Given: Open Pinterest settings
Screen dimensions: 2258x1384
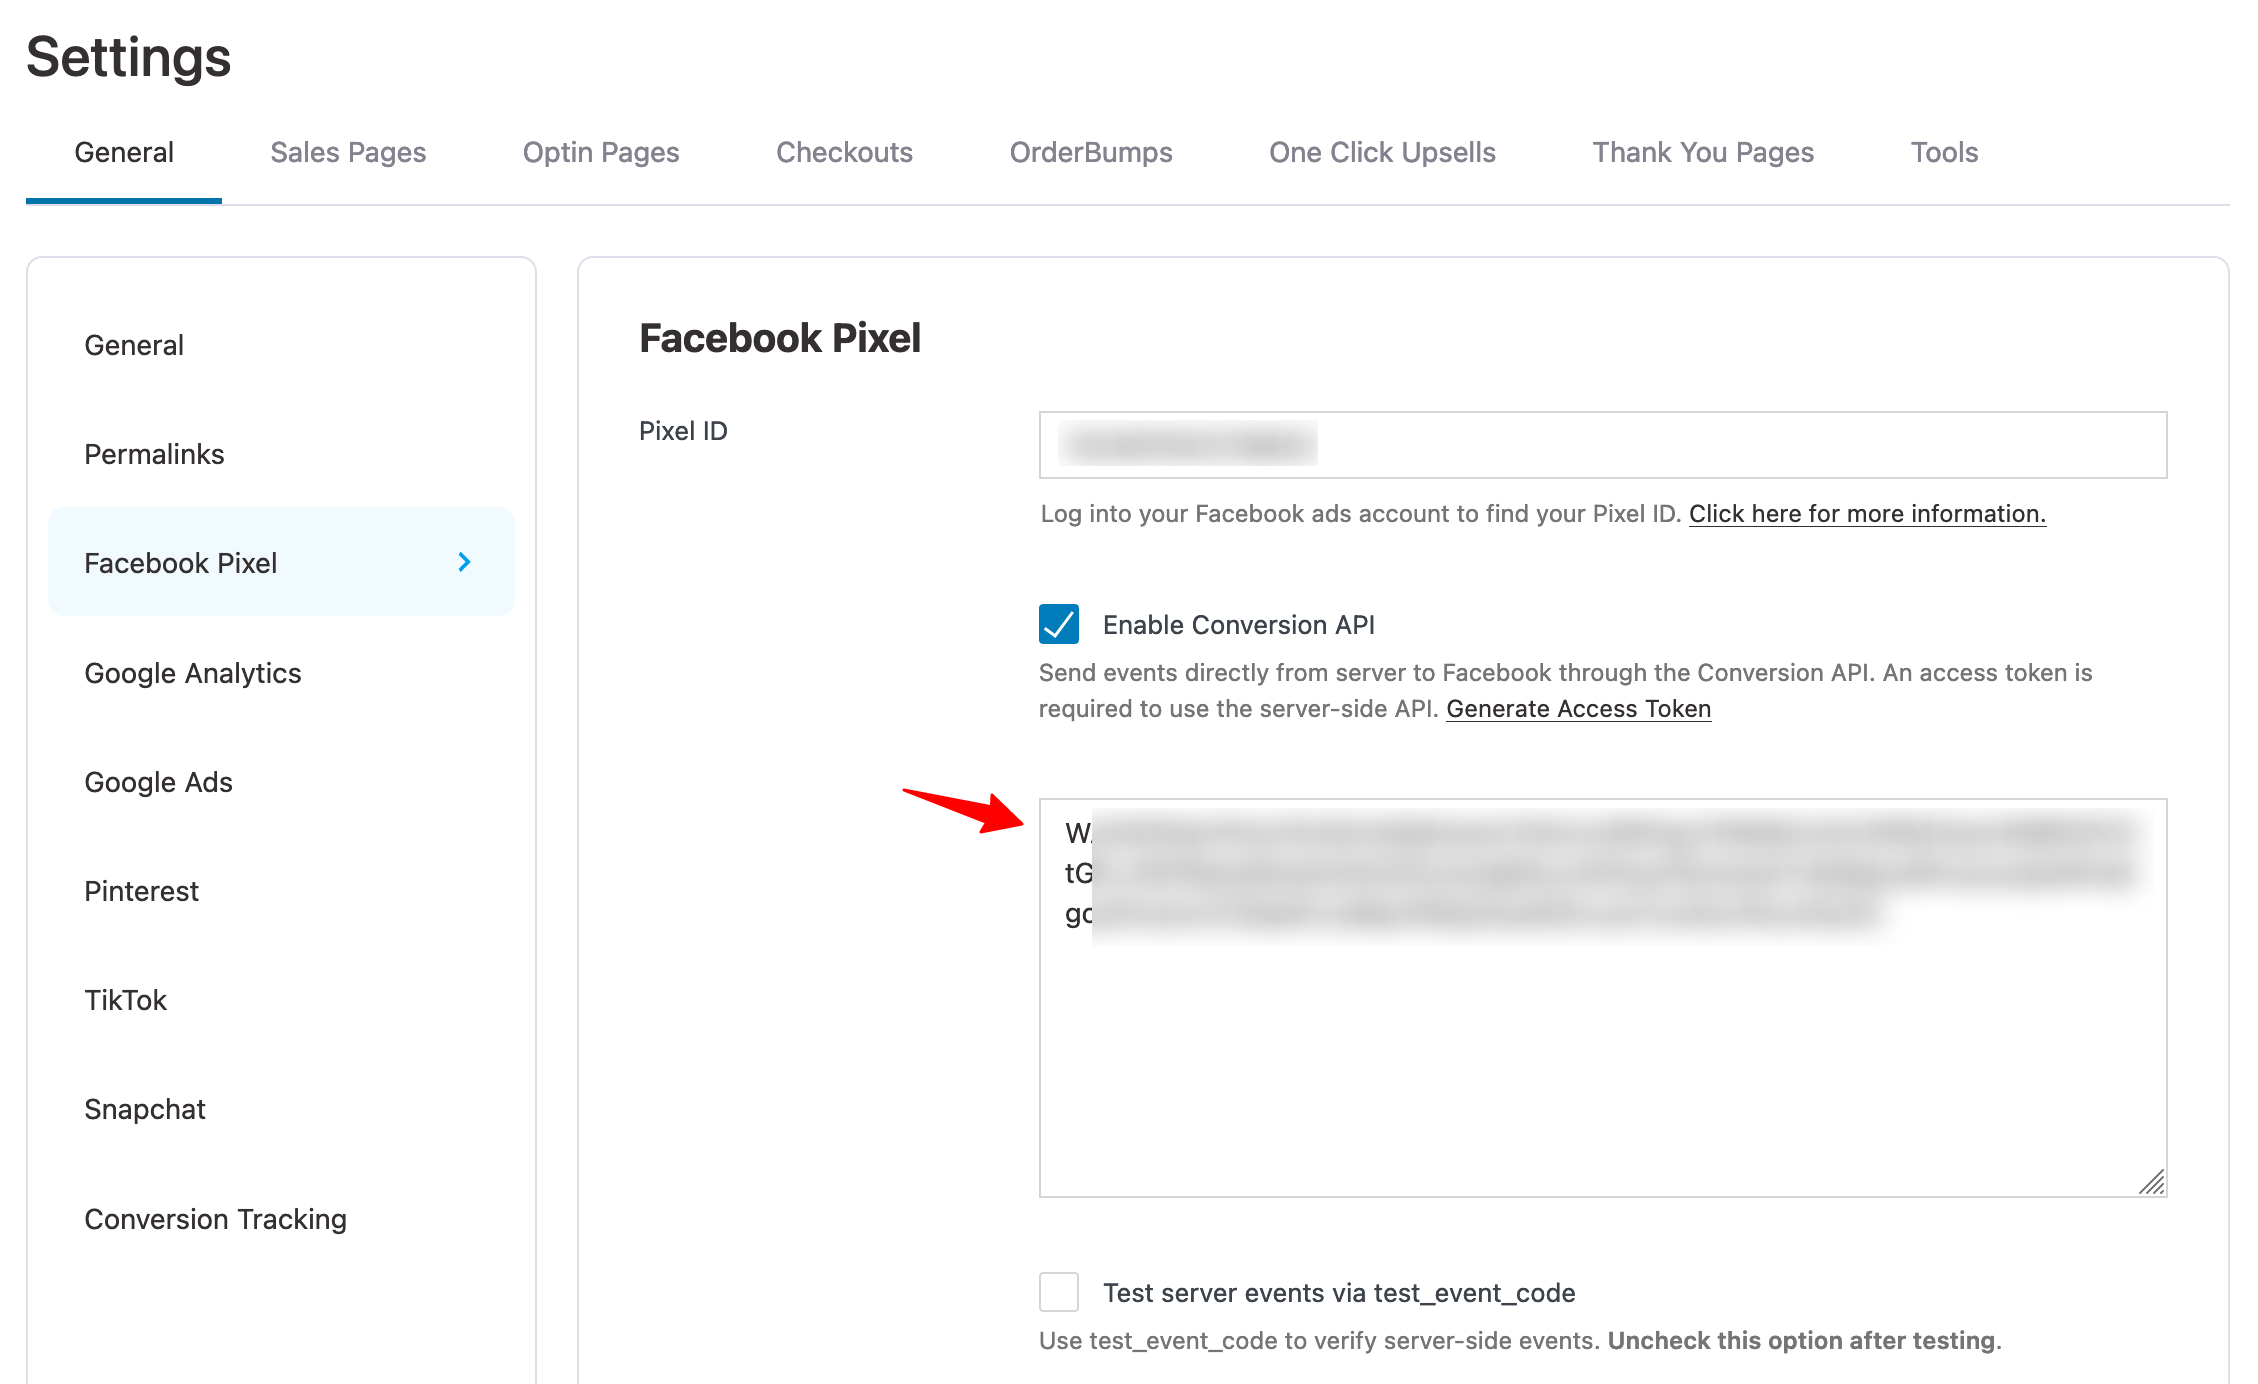Looking at the screenshot, I should pos(141,891).
